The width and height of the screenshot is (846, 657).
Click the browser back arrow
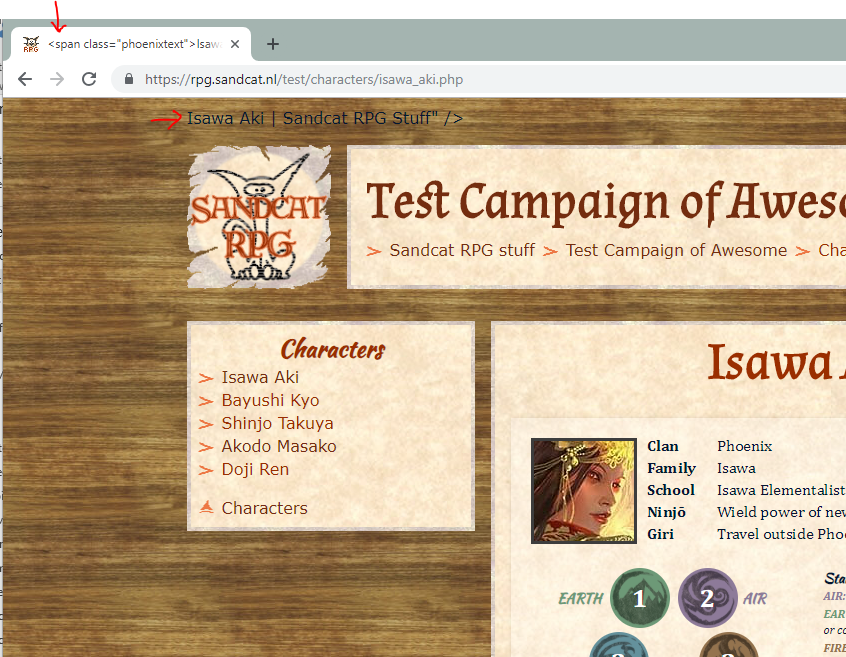click(x=25, y=79)
